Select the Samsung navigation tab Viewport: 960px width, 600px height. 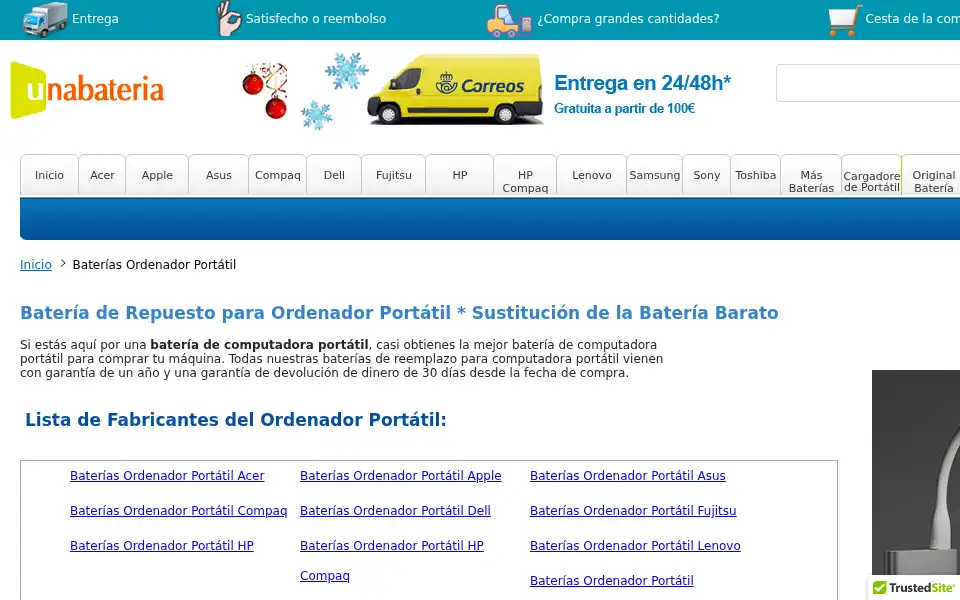[x=654, y=175]
